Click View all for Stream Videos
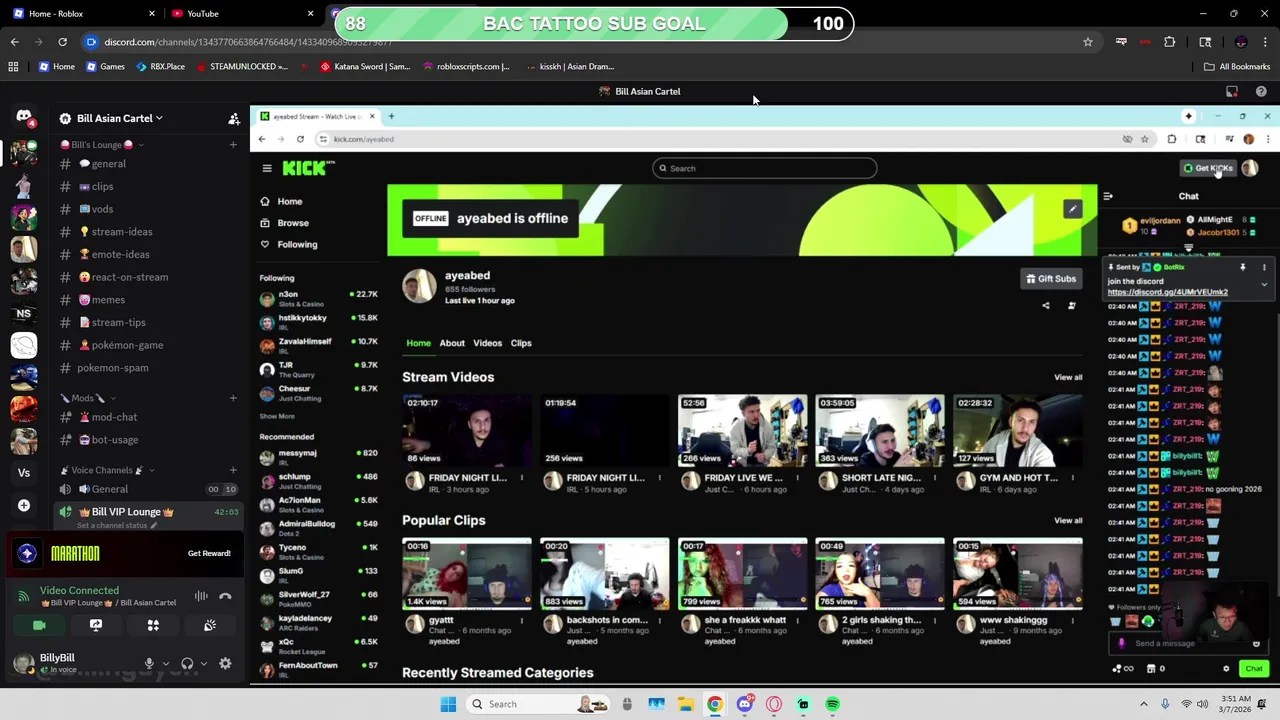This screenshot has height=720, width=1280. pos(1068,377)
